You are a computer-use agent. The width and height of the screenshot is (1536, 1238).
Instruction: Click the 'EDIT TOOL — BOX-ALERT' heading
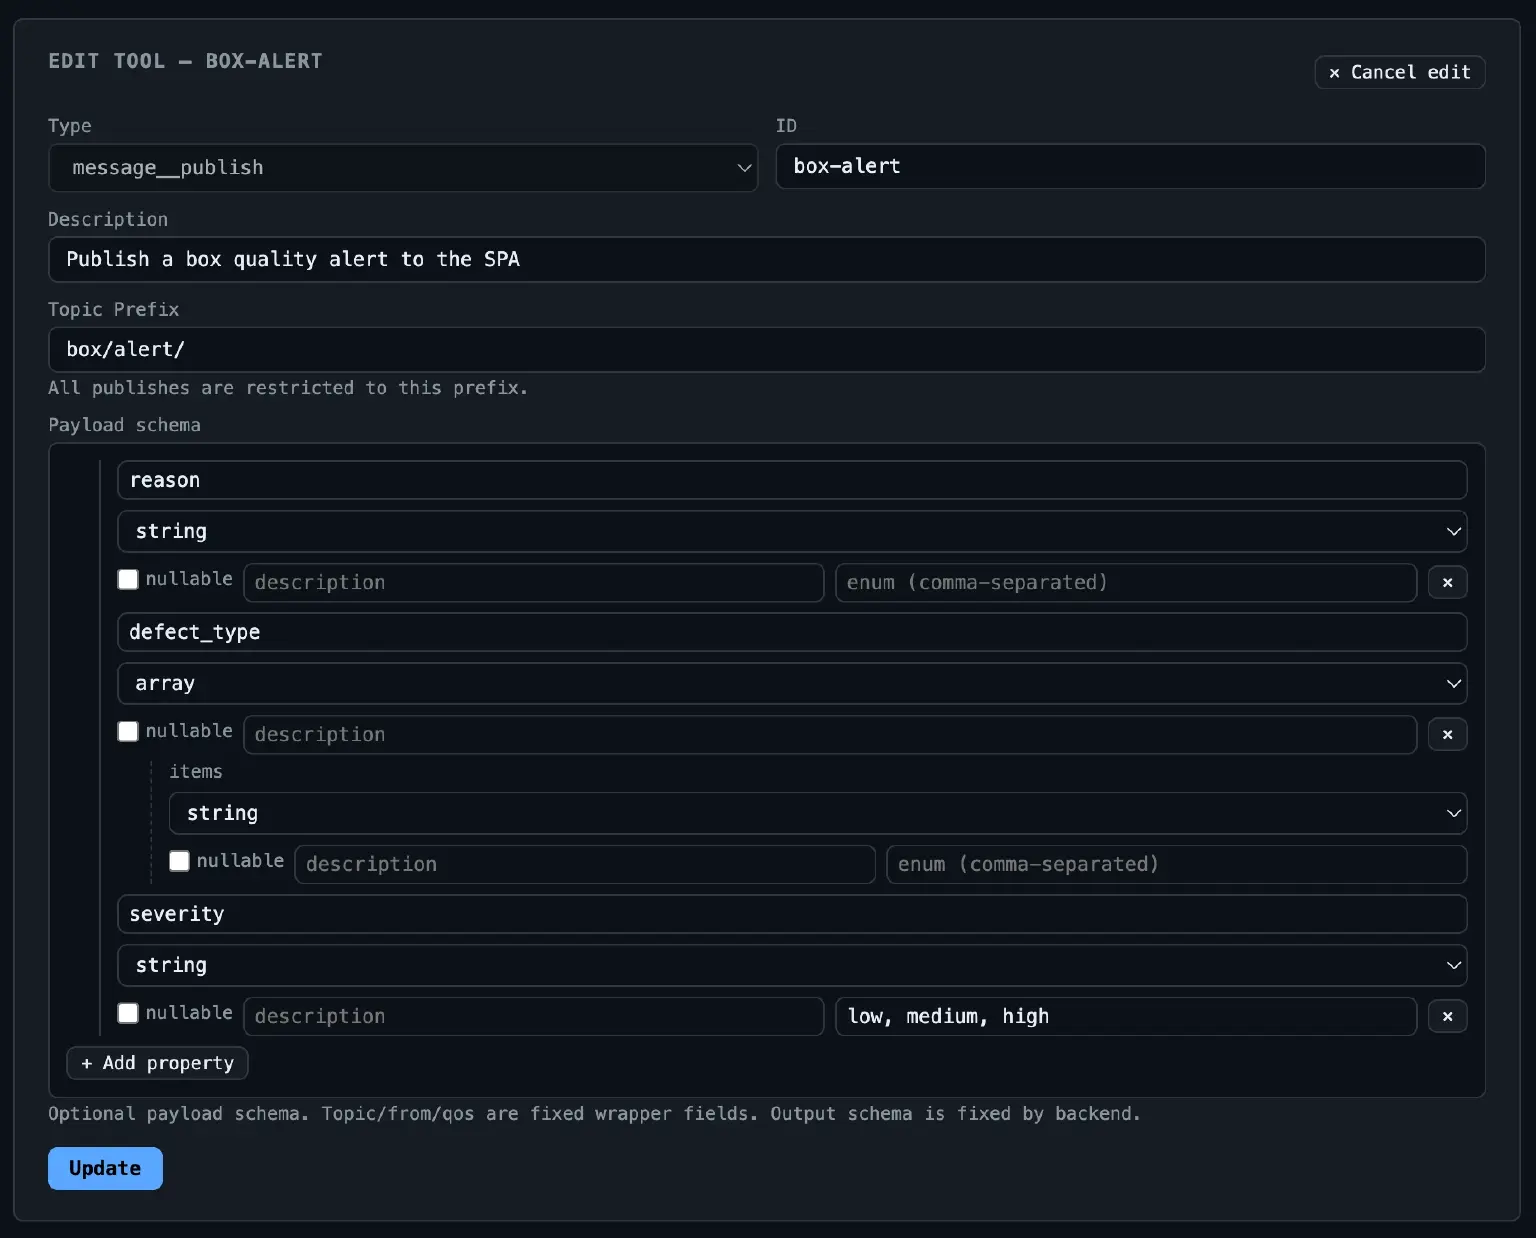185,61
